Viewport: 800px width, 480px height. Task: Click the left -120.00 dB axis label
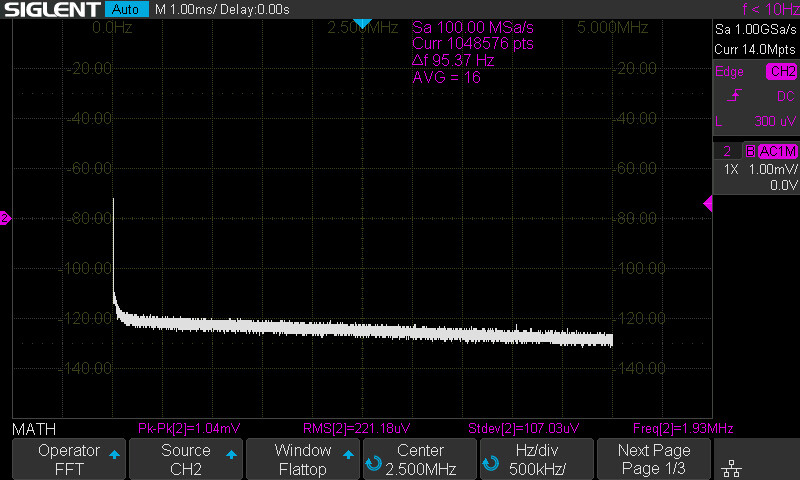click(86, 318)
